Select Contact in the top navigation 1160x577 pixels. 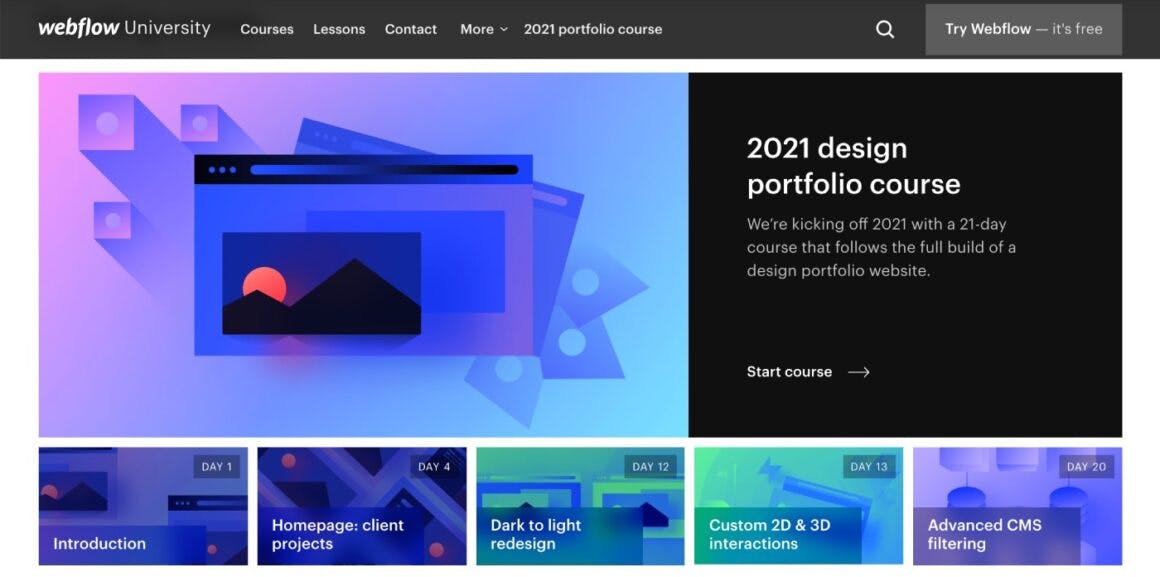[411, 30]
